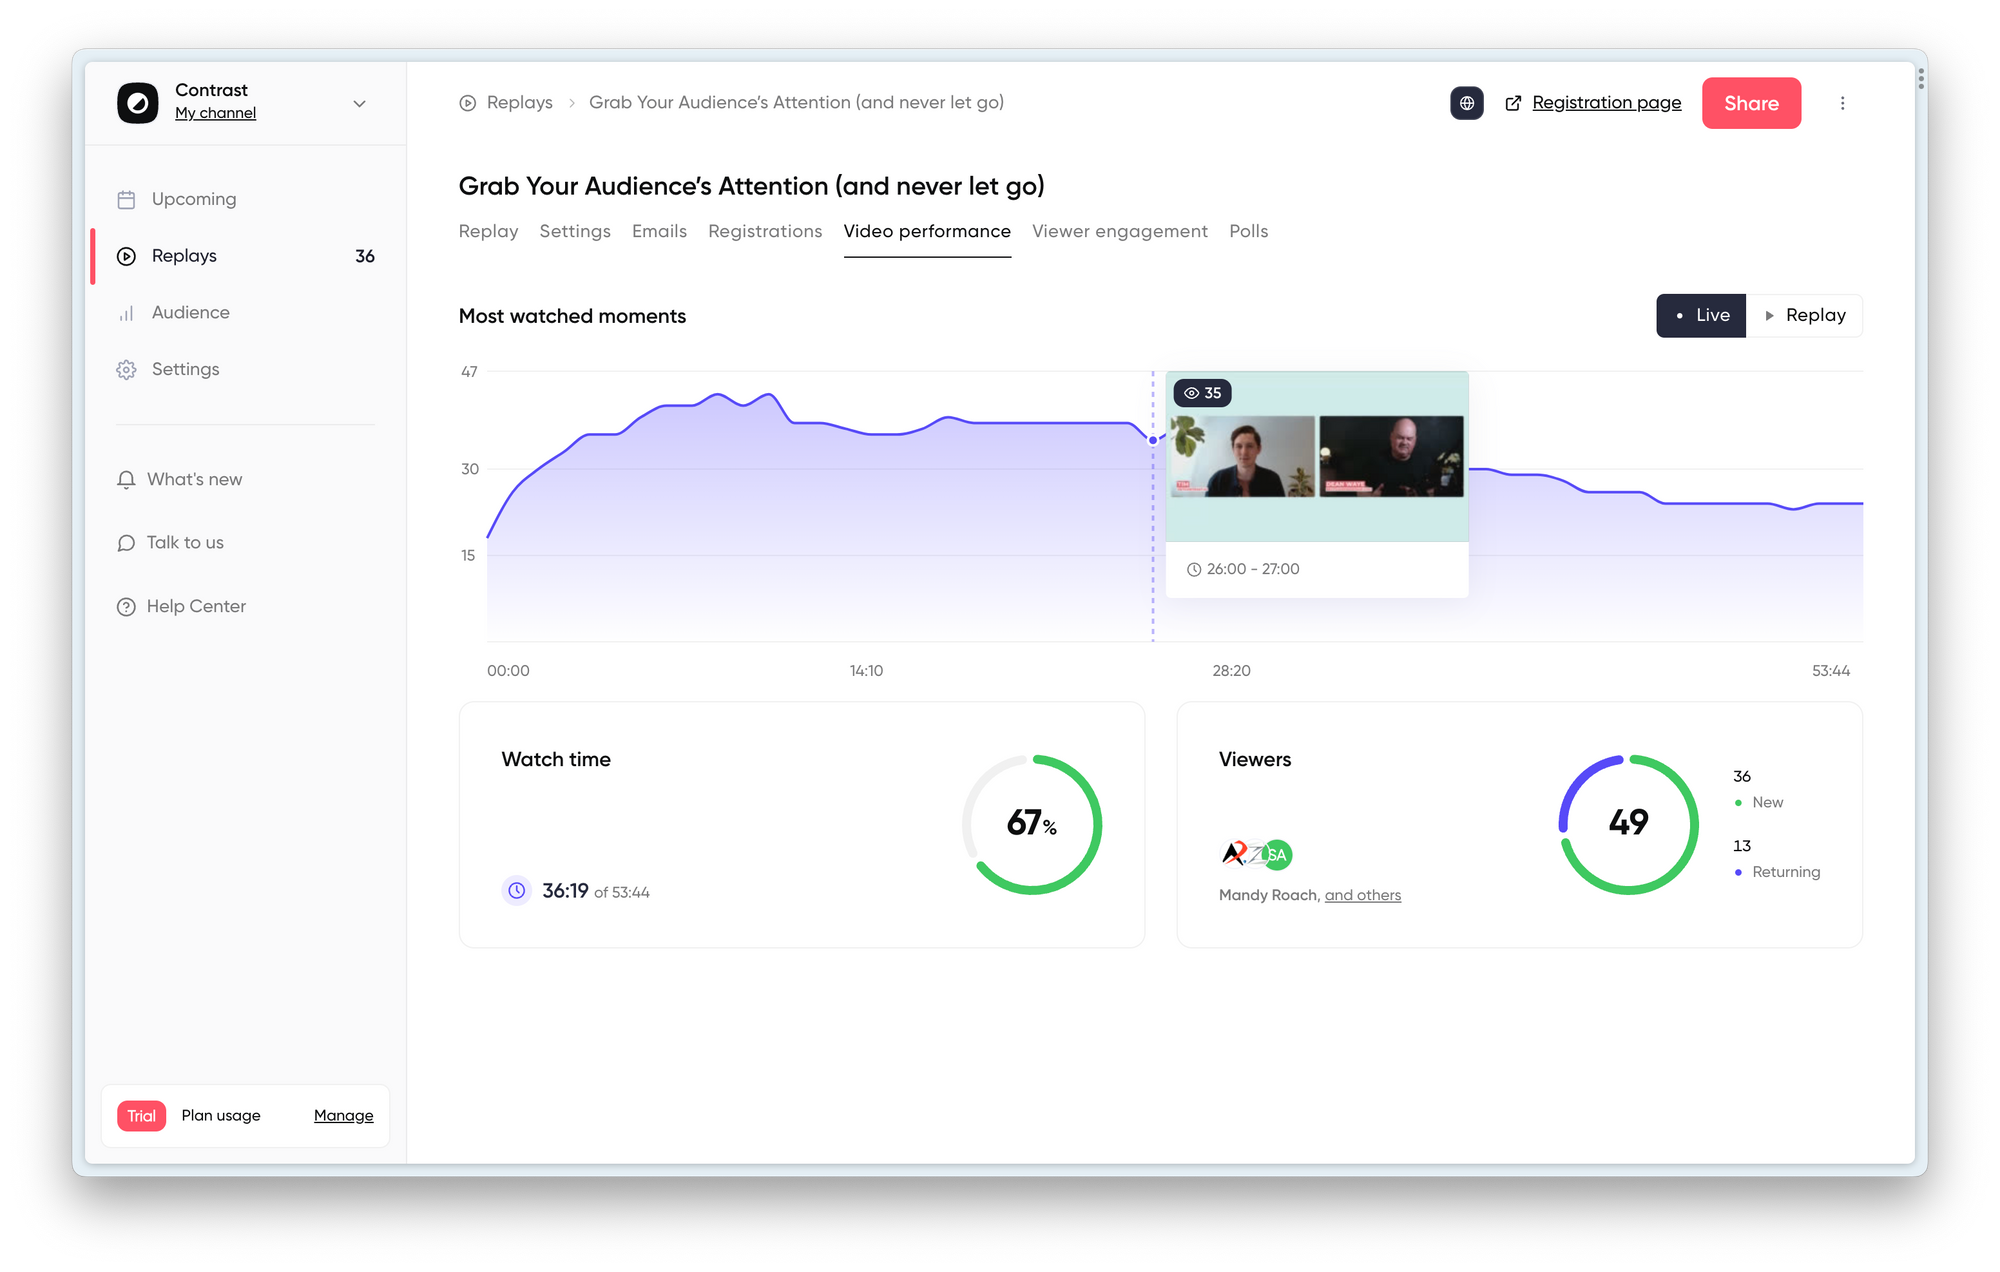This screenshot has height=1272, width=2000.
Task: Click the blue Returning legend dot
Action: coord(1738,873)
